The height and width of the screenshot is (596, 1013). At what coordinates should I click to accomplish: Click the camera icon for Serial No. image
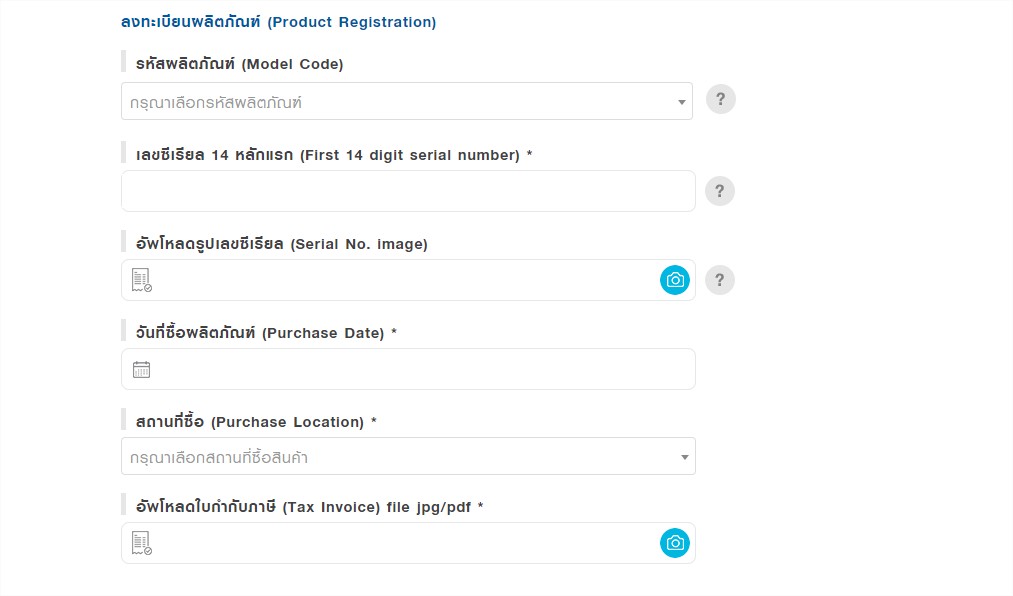674,280
